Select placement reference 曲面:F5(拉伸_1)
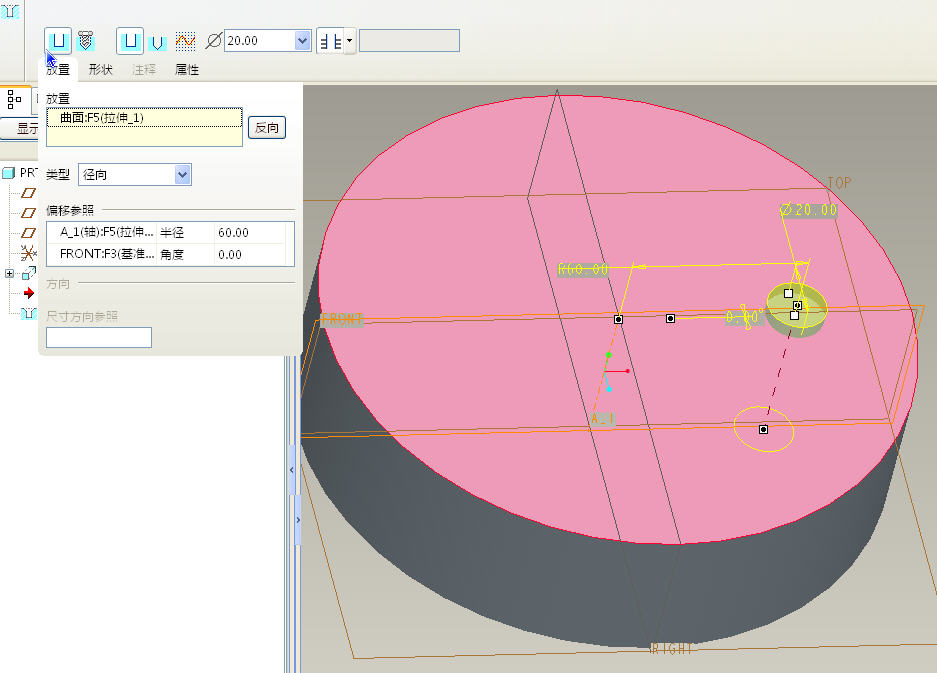937x673 pixels. point(144,118)
